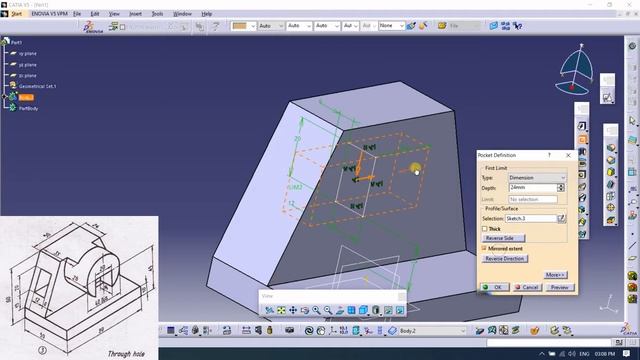Viewport: 640px width, 360px height.
Task: Select the Pan tool in View toolbar
Action: click(293, 311)
